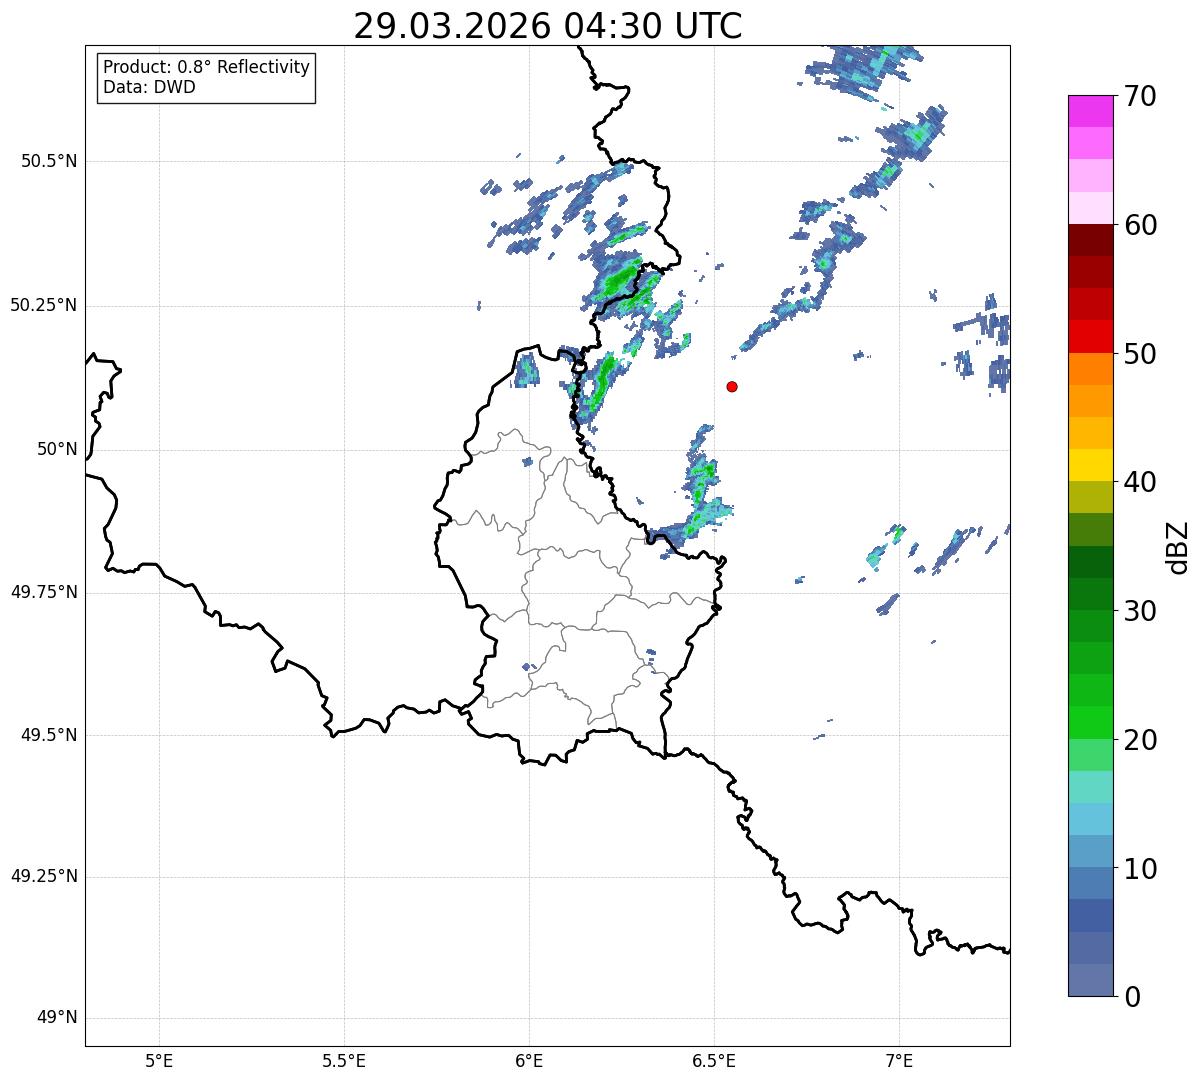Click the 7°E longitude label

click(899, 1061)
